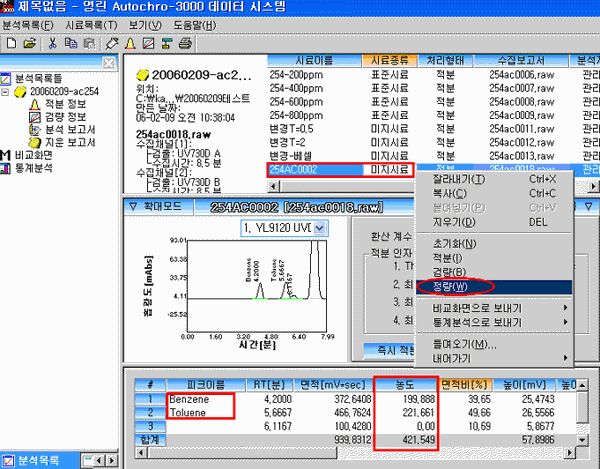
Task: Click the Open folder toolbar icon
Action: point(28,43)
